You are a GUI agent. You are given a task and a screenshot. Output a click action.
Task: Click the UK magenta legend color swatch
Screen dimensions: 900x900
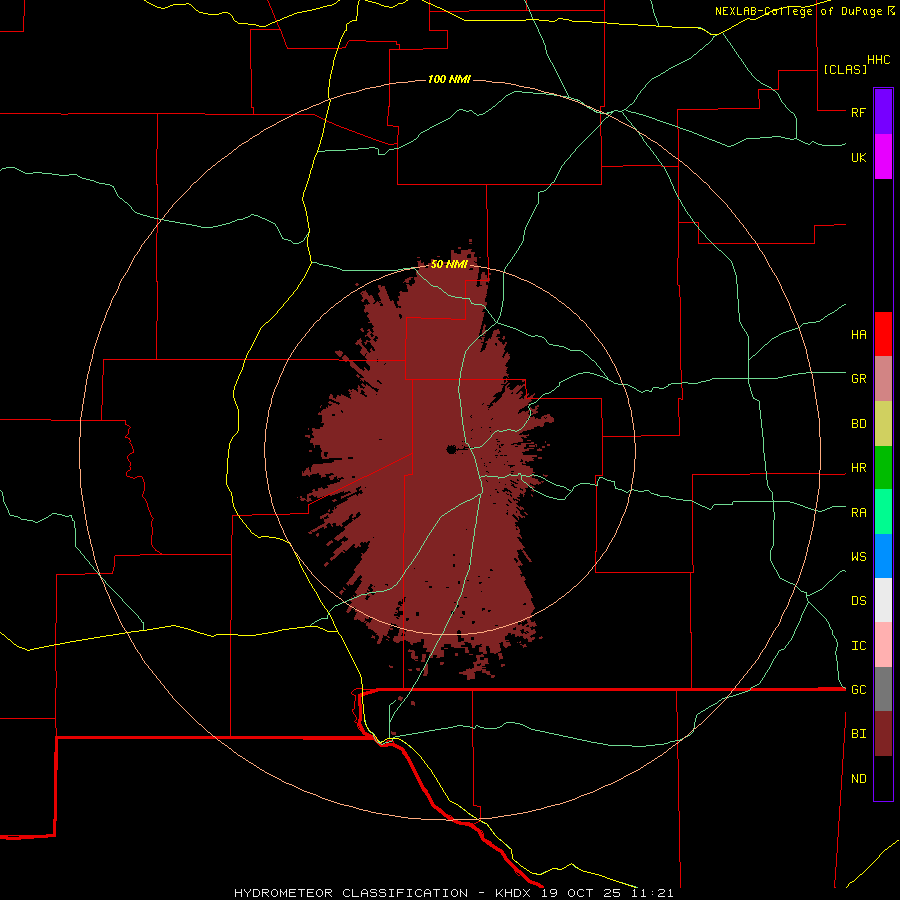[883, 157]
